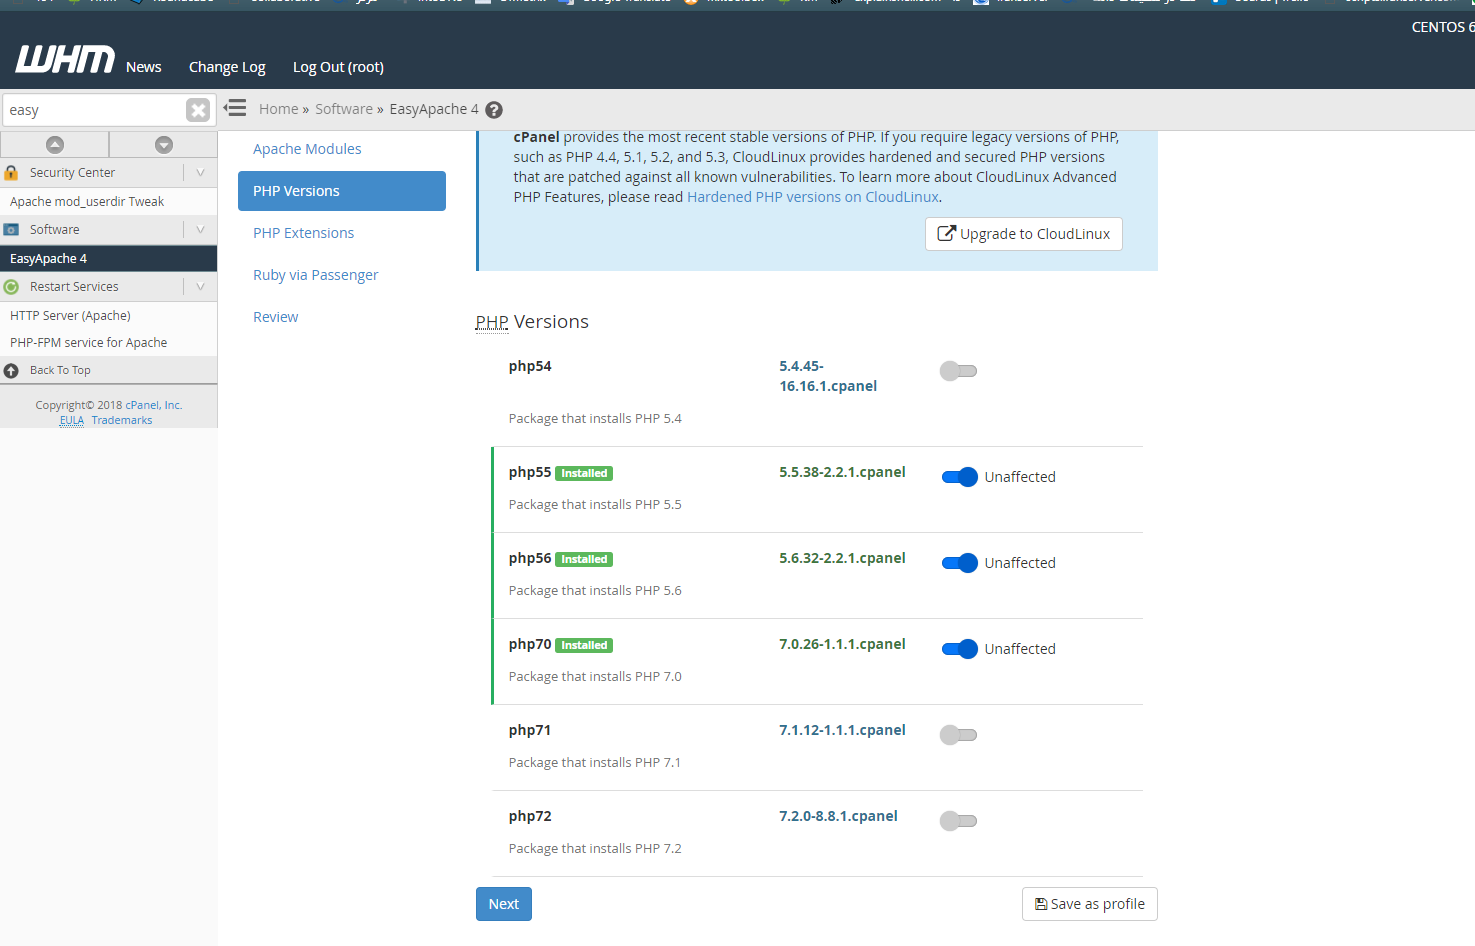Click the Back To Top arrow icon
Viewport: 1475px width, 946px height.
pos(11,371)
